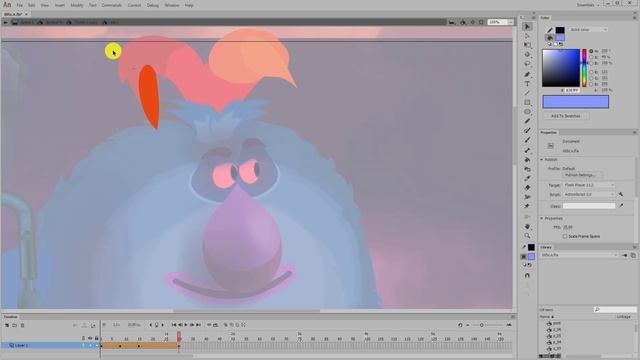Select the upper B brightness radio button
Screen dimensions: 640x360
[x=591, y=63]
